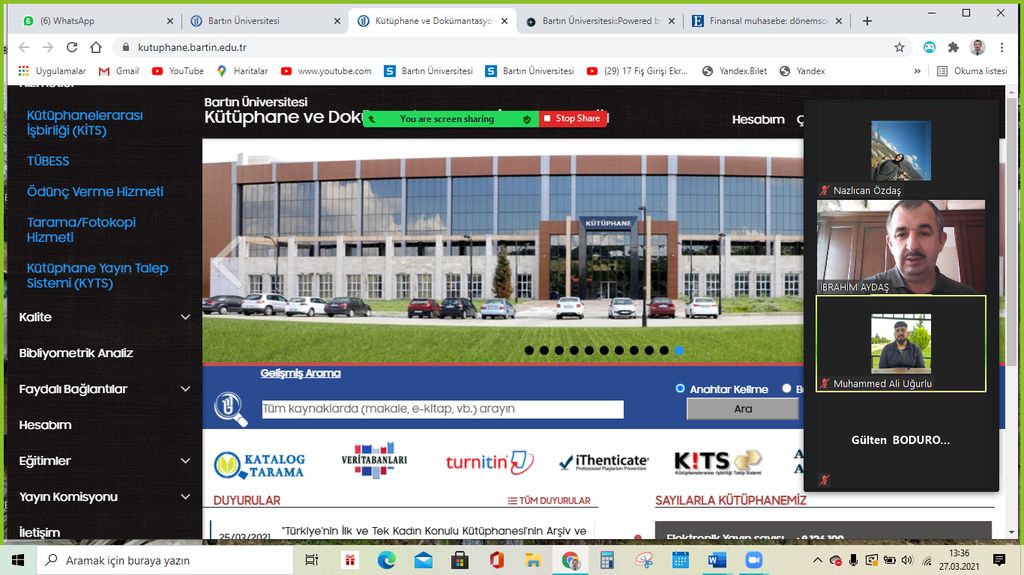The image size is (1024, 575).
Task: Open the Katalog Tarama logo link
Action: pyautogui.click(x=259, y=463)
